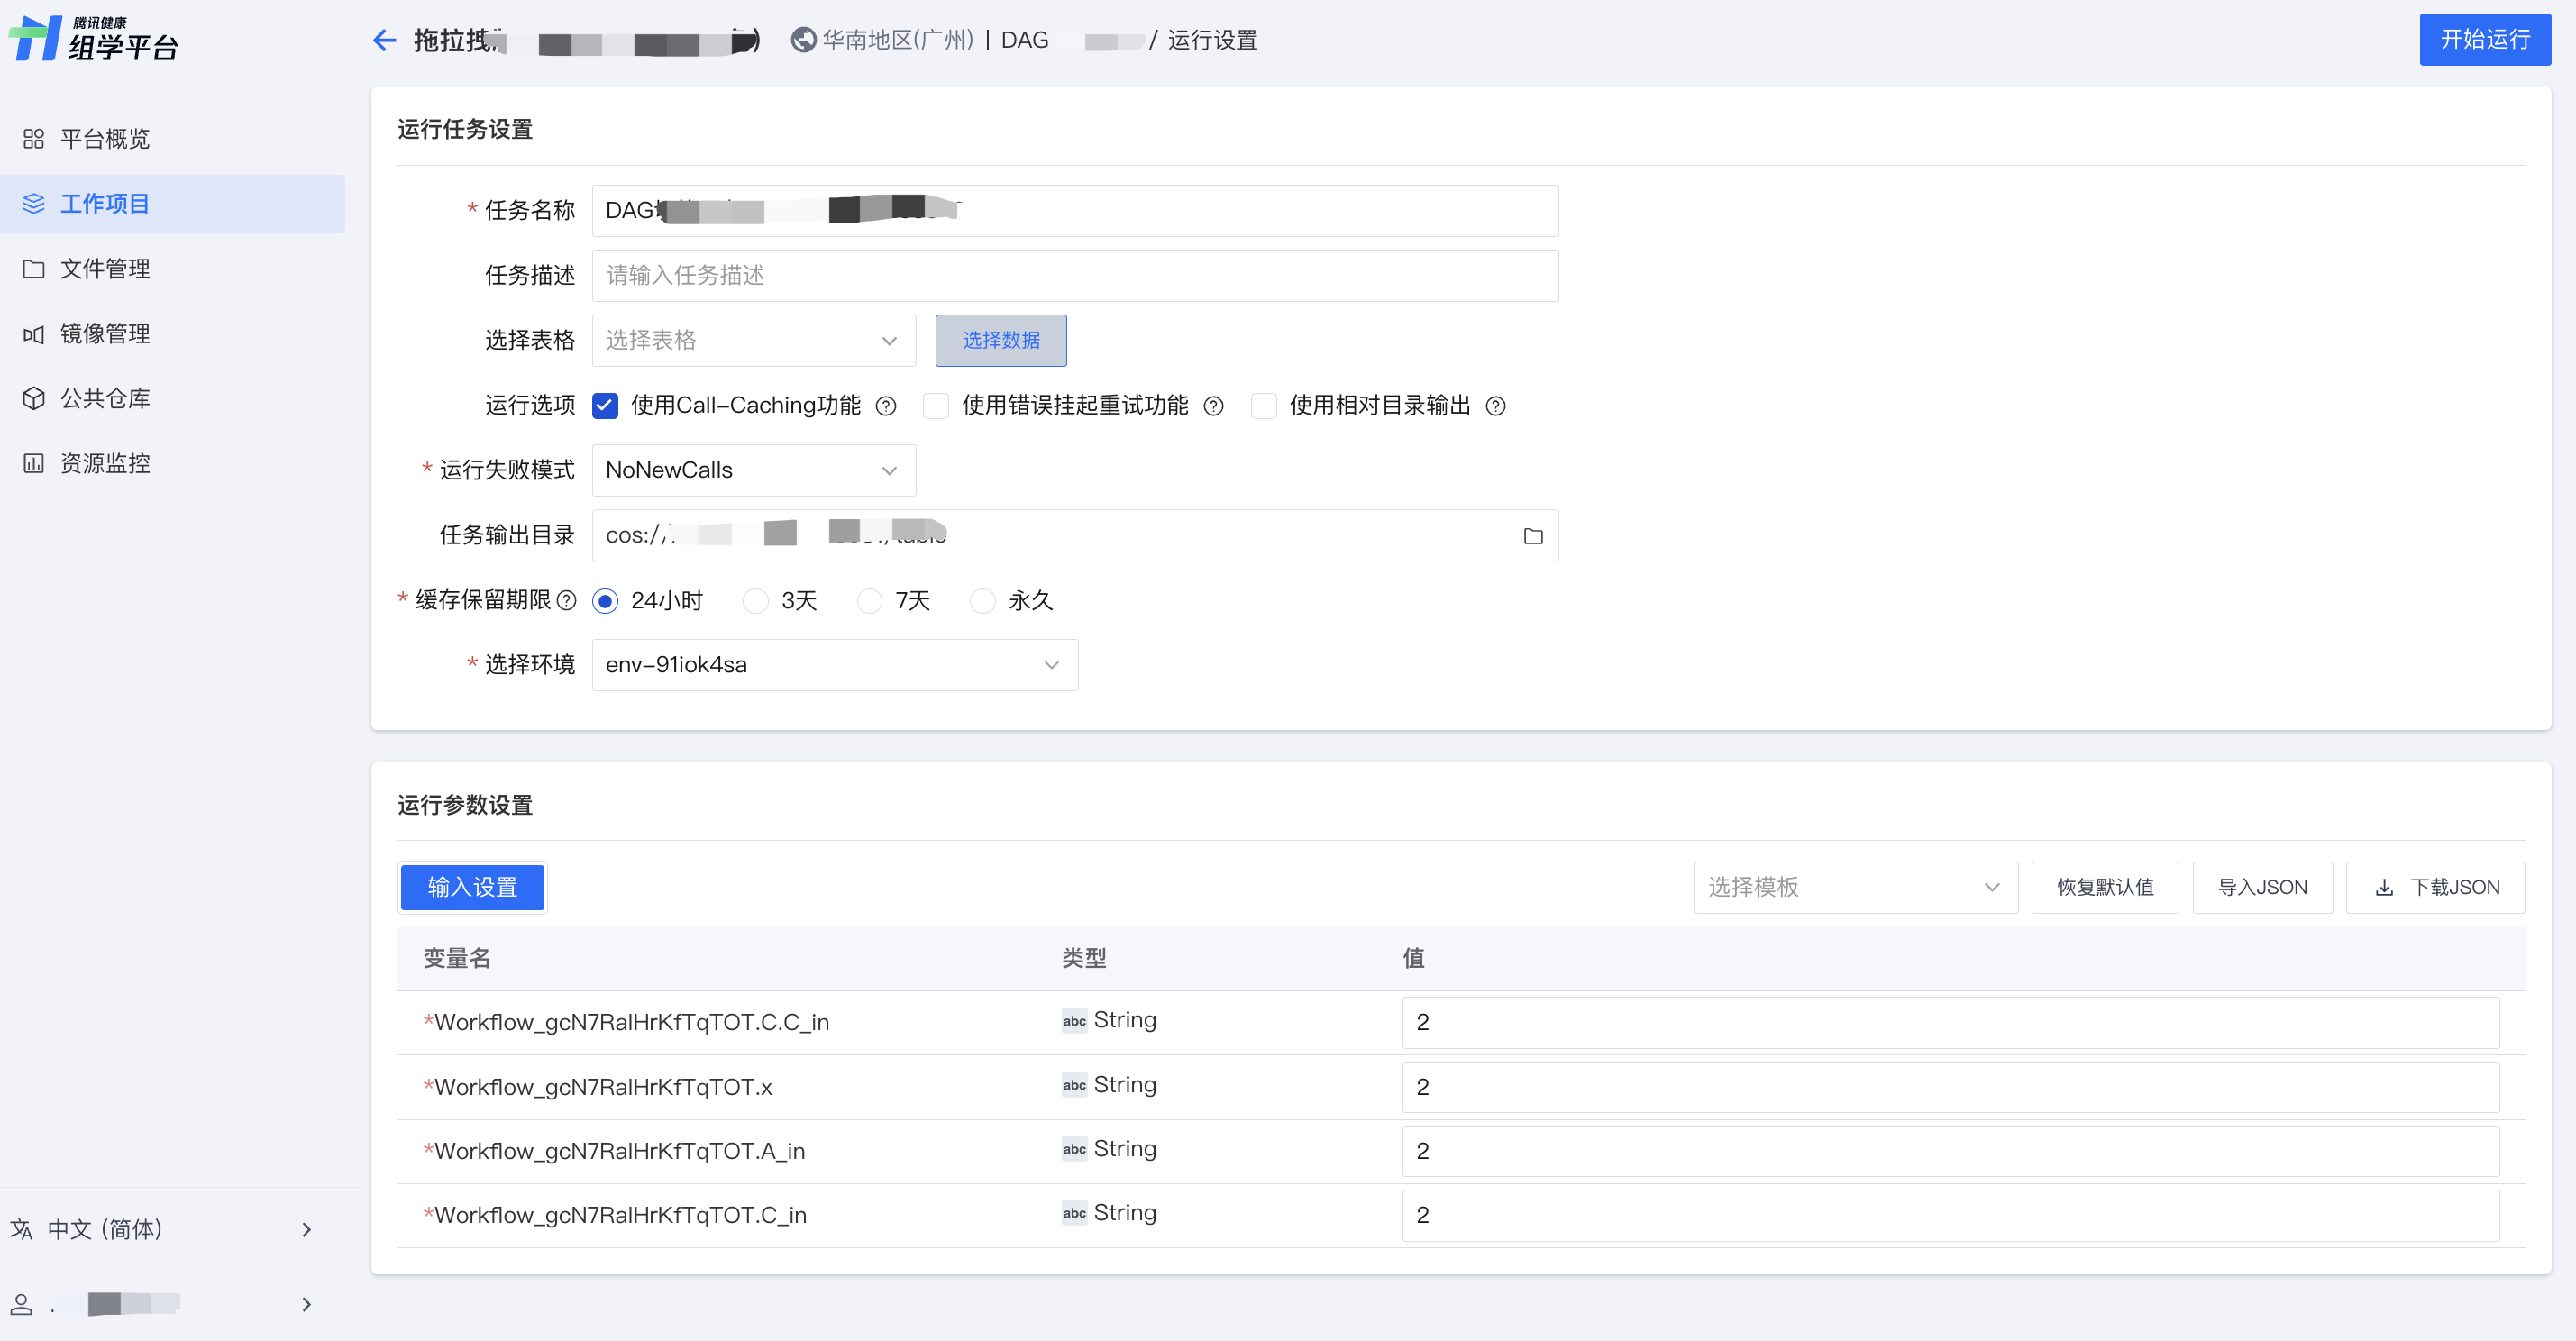Click the 恢复默认值 button

tap(2104, 887)
